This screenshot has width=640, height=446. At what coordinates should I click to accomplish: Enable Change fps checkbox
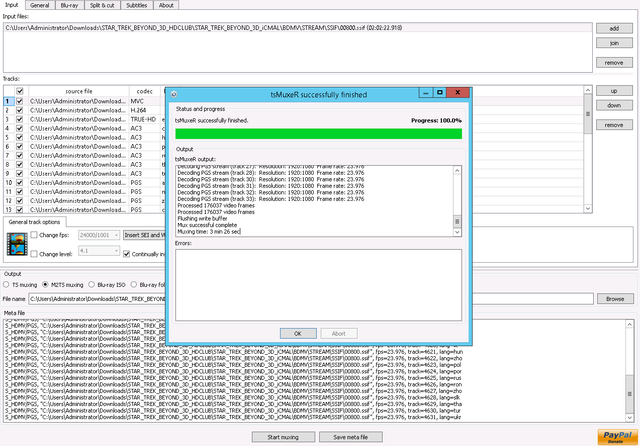(x=34, y=235)
